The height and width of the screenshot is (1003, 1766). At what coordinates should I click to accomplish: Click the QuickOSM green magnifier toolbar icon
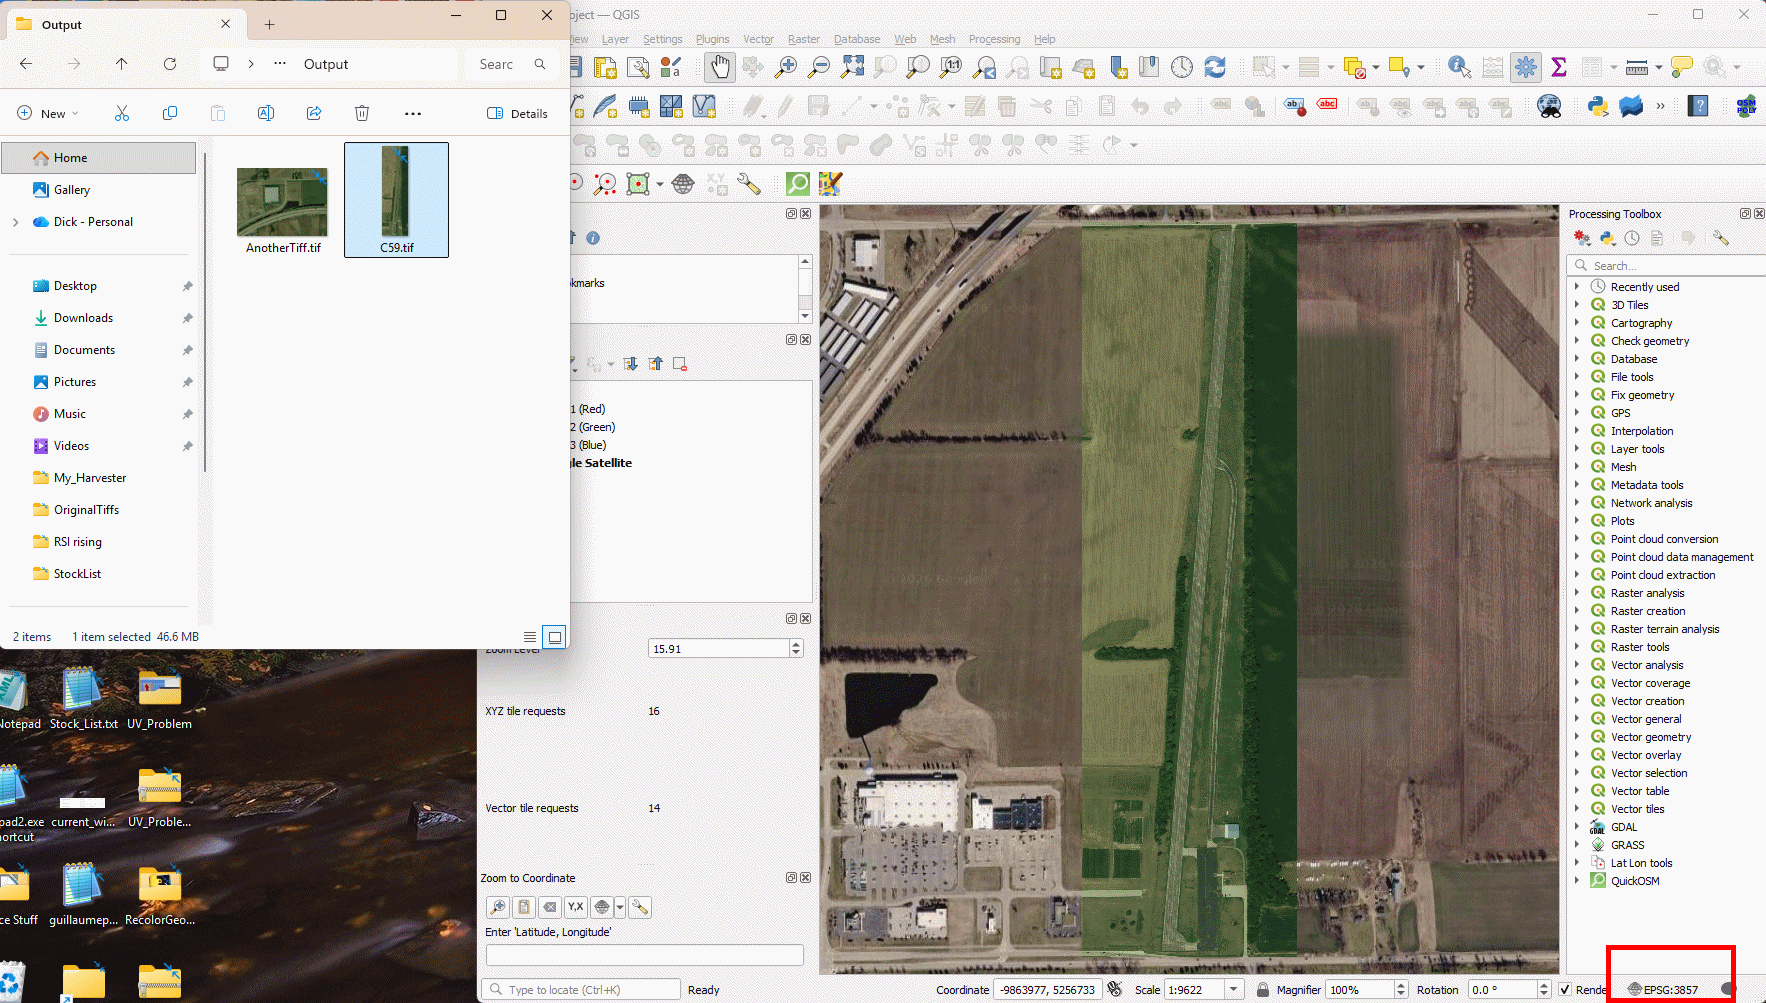pos(797,183)
